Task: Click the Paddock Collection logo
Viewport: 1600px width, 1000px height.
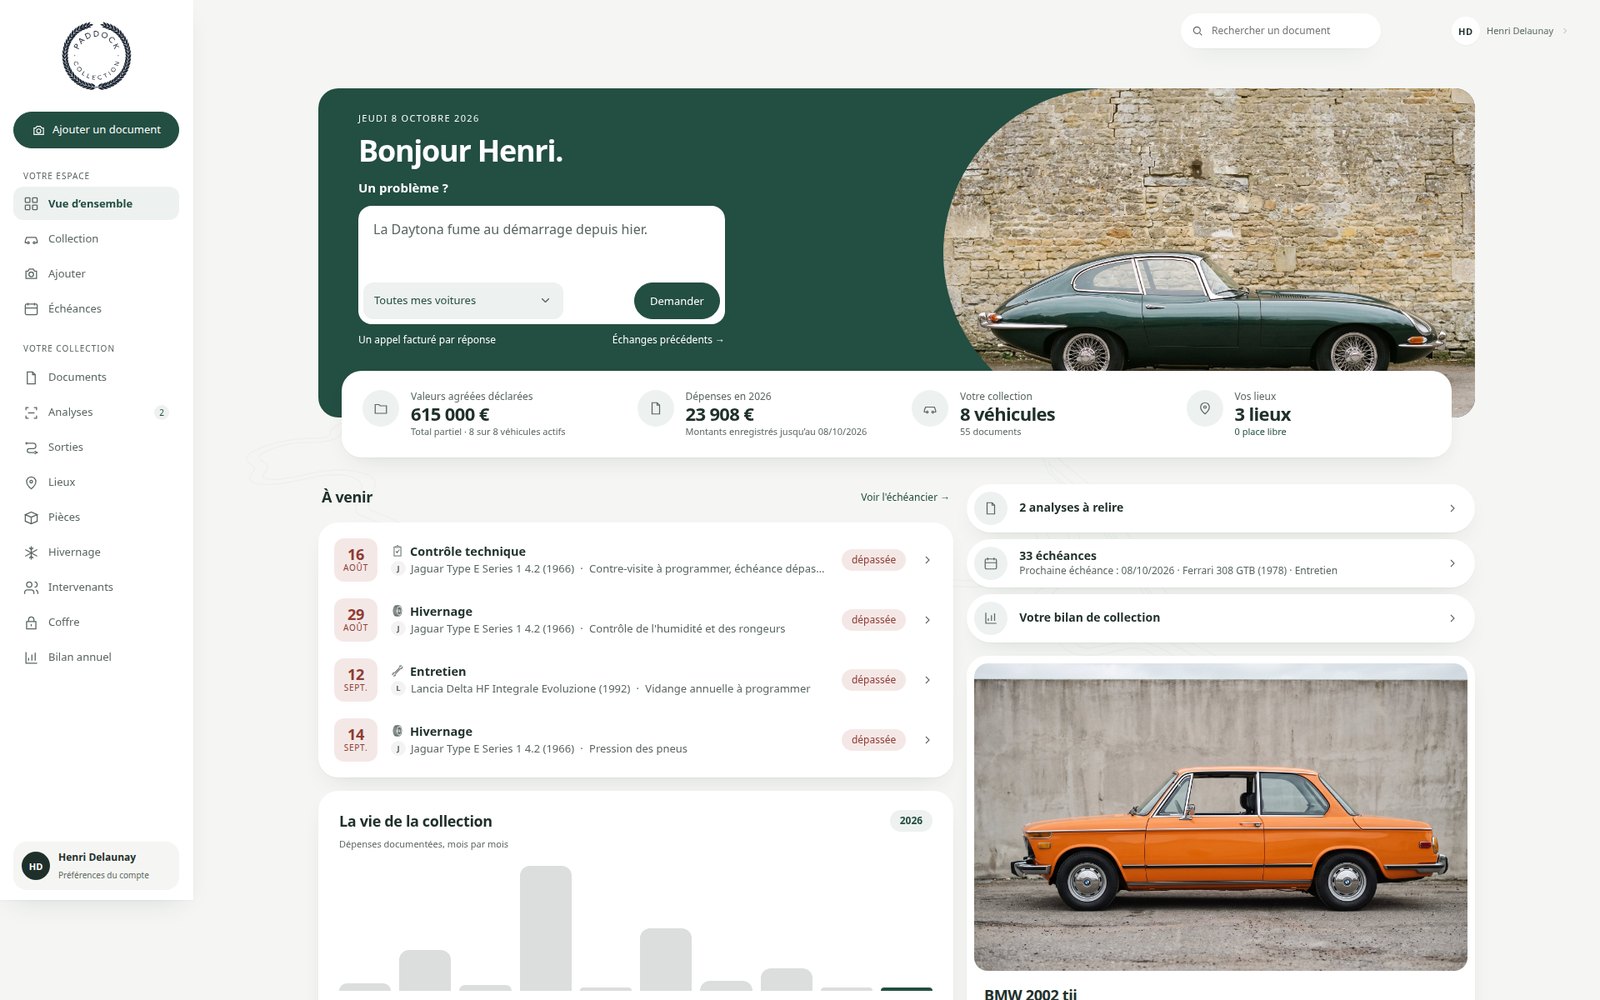Action: pos(96,56)
